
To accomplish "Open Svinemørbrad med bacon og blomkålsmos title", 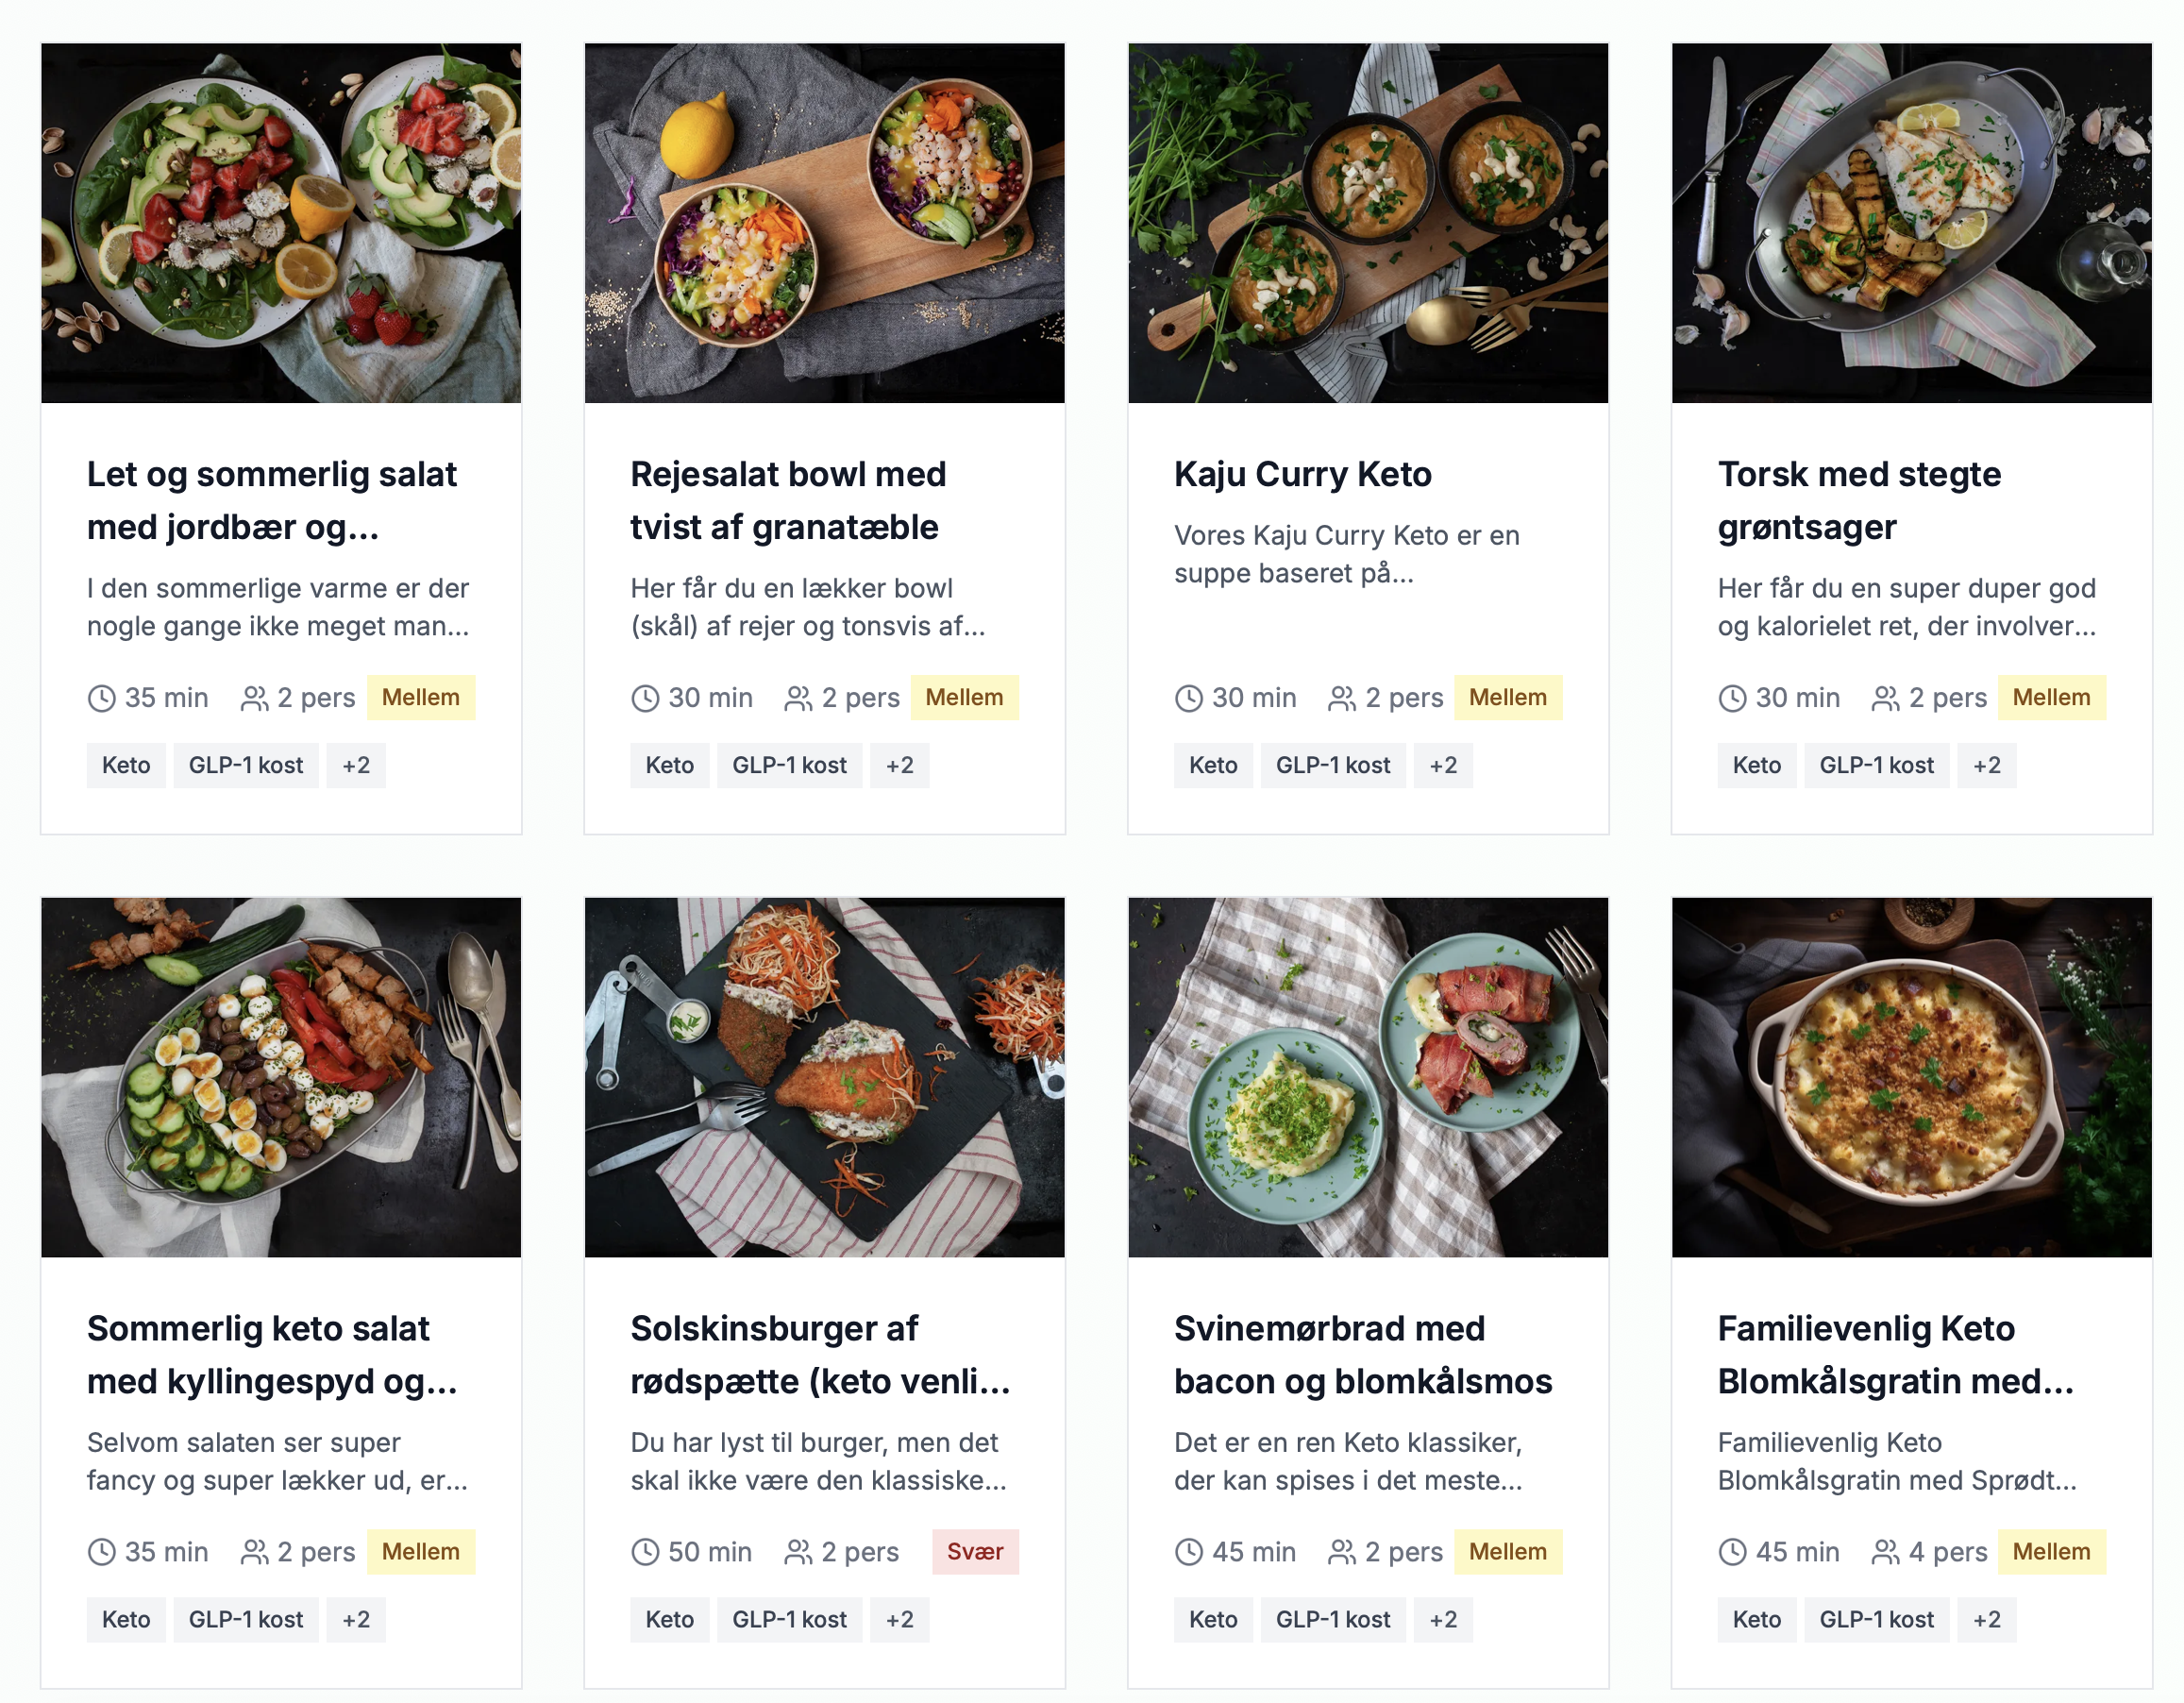I will [x=1362, y=1355].
